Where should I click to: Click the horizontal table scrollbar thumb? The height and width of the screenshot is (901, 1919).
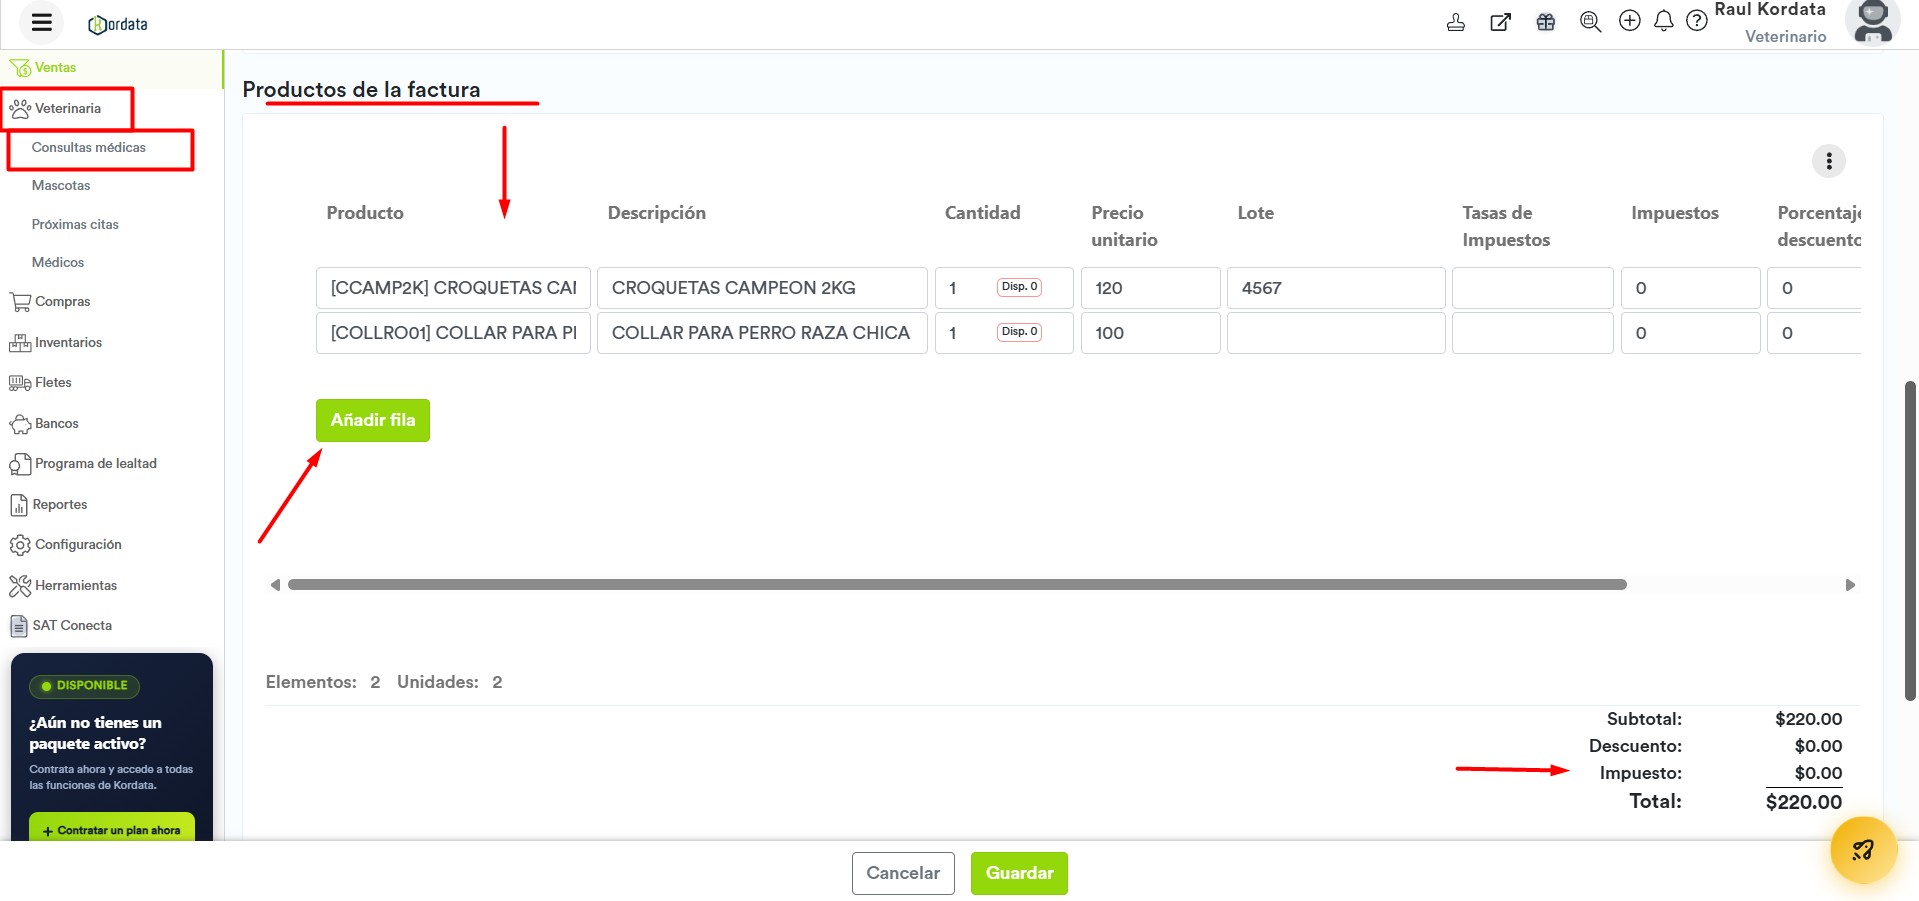957,585
